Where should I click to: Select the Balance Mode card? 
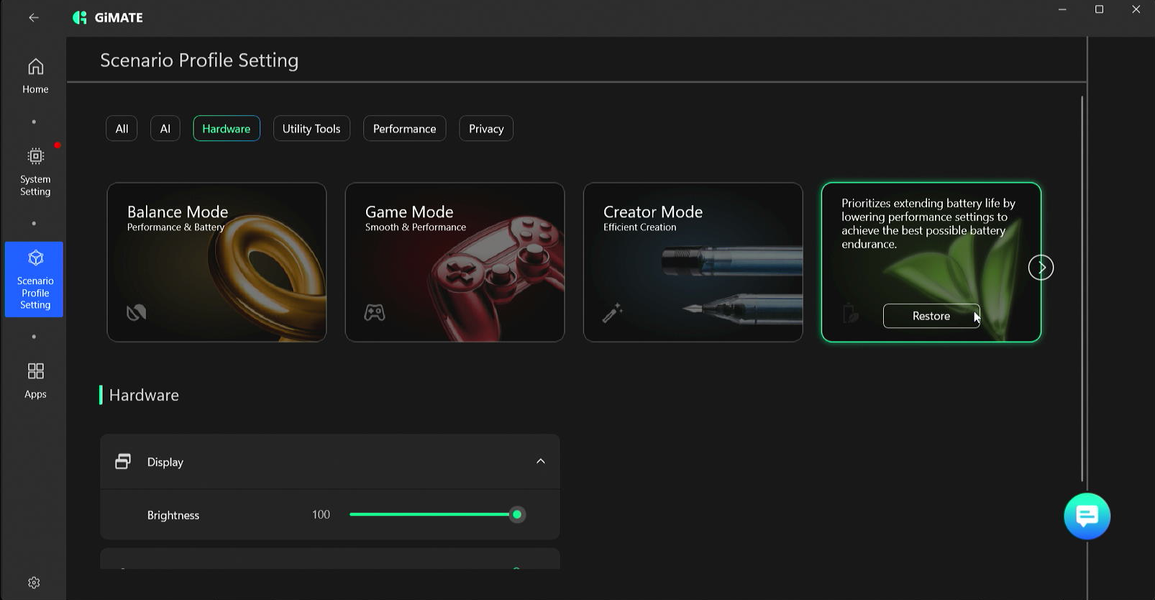(x=216, y=262)
